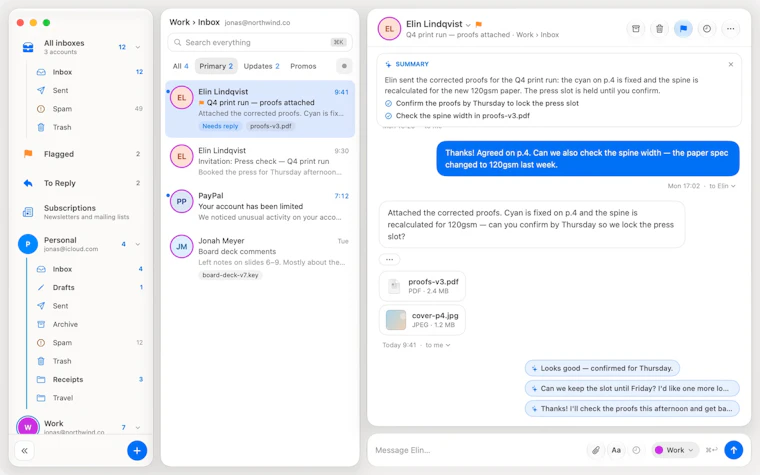Open text formatting Aa button
Image resolution: width=760 pixels, height=475 pixels.
click(616, 450)
